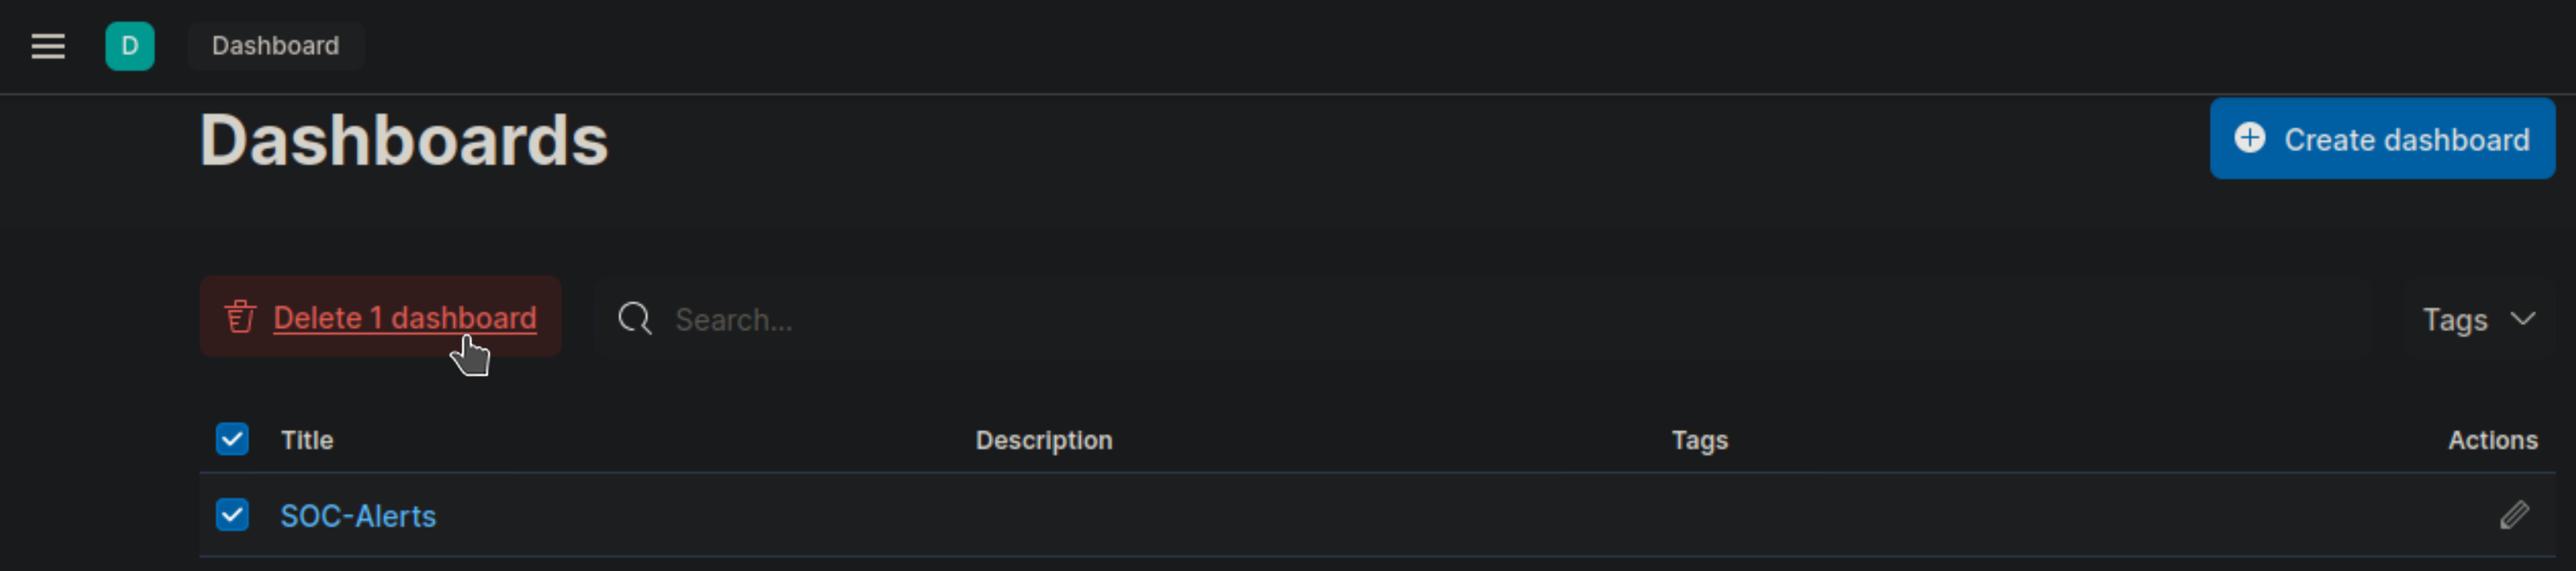Click the Dashboards page heading

click(404, 140)
